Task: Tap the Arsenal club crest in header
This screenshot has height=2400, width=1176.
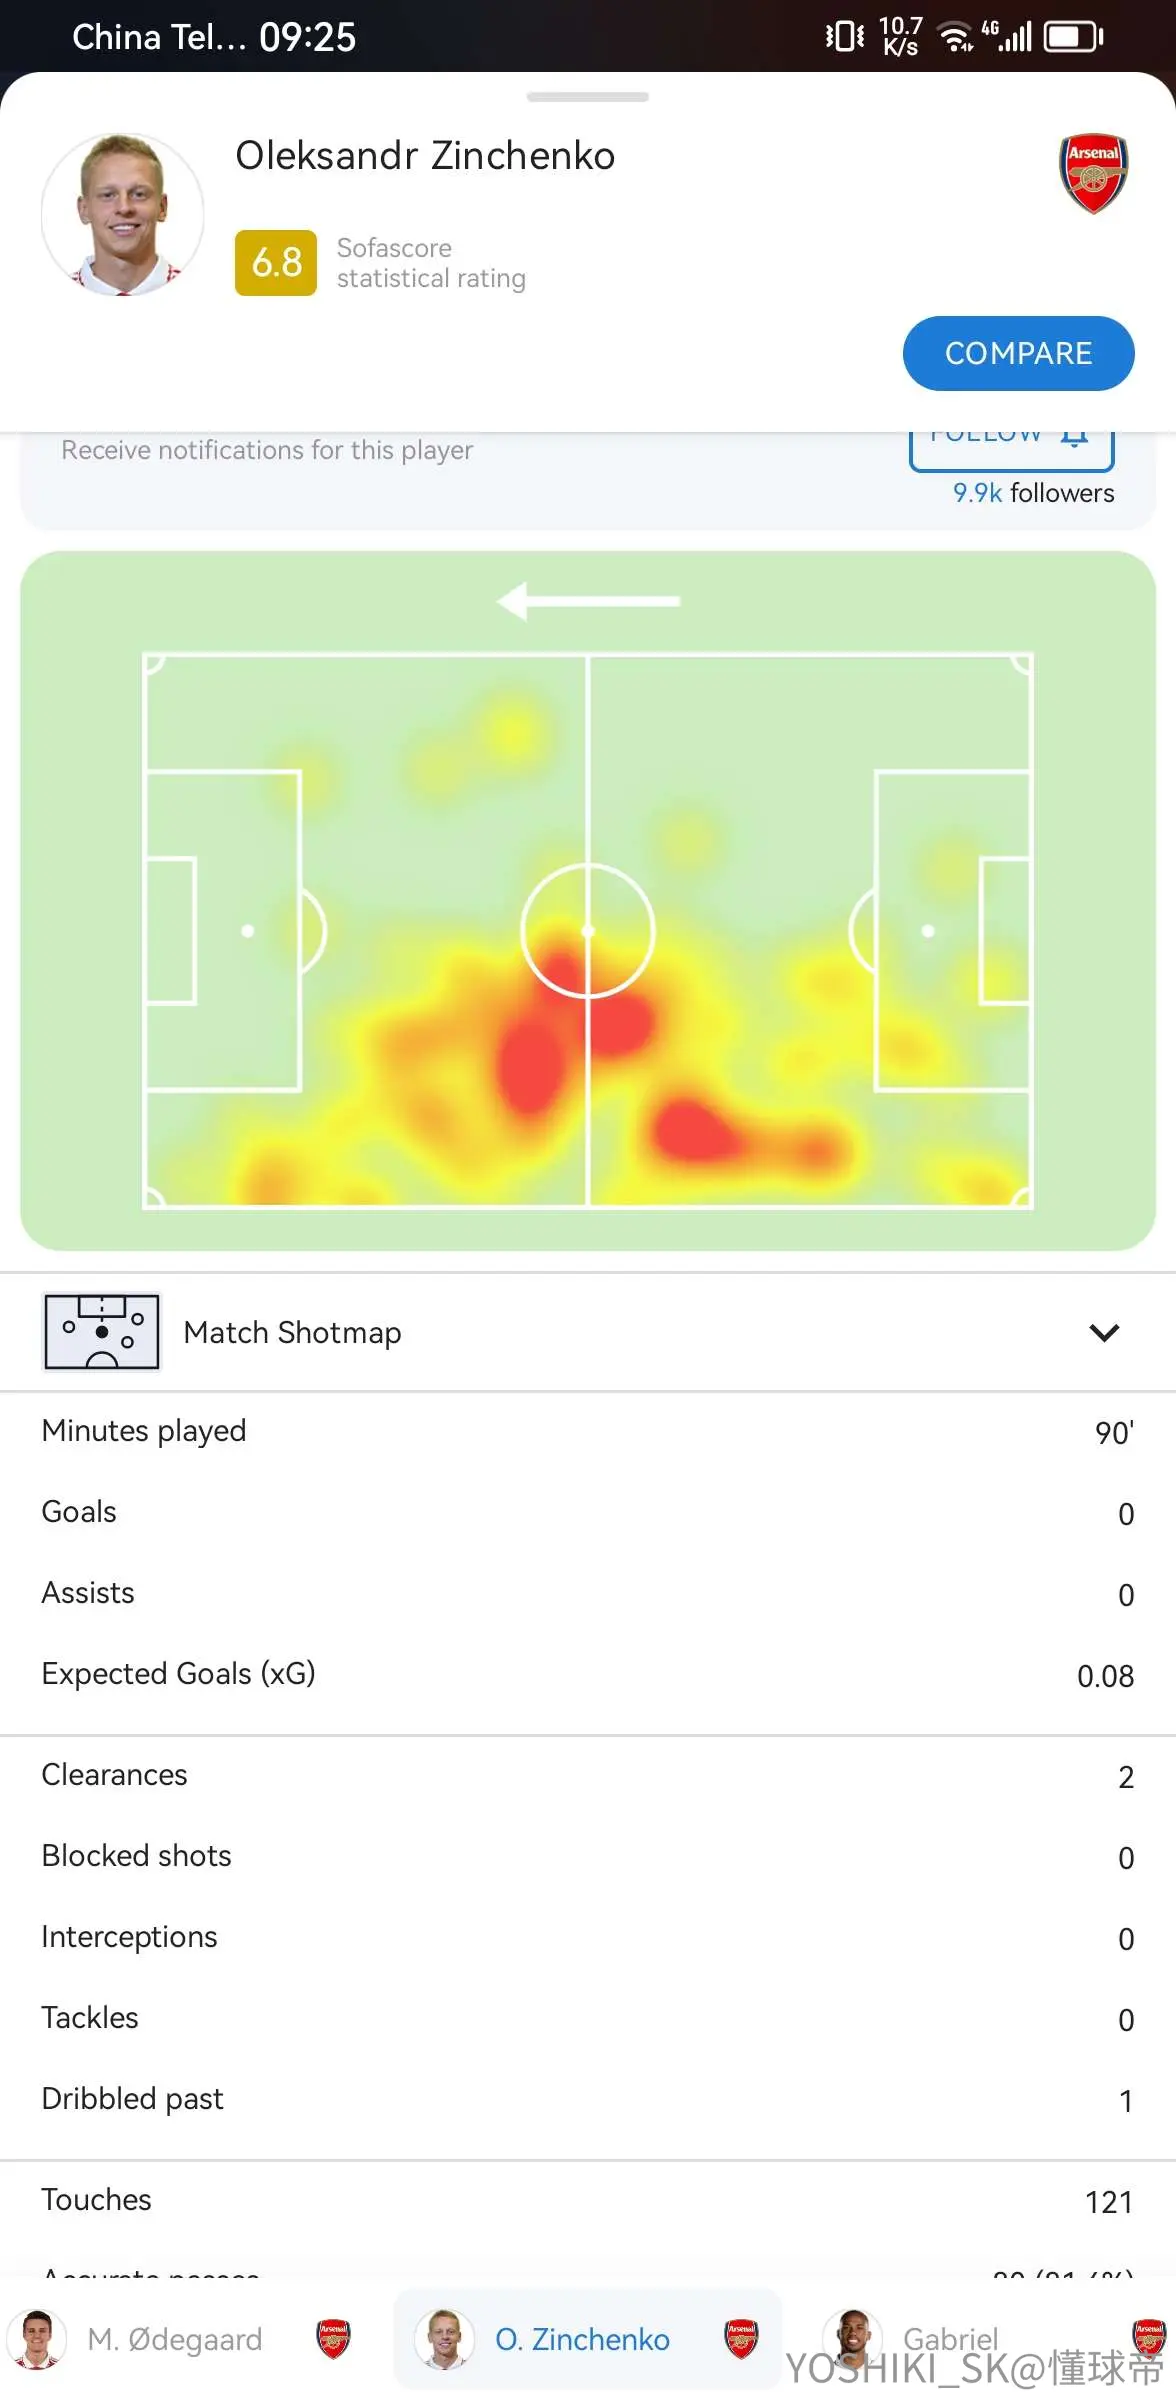Action: coord(1093,174)
